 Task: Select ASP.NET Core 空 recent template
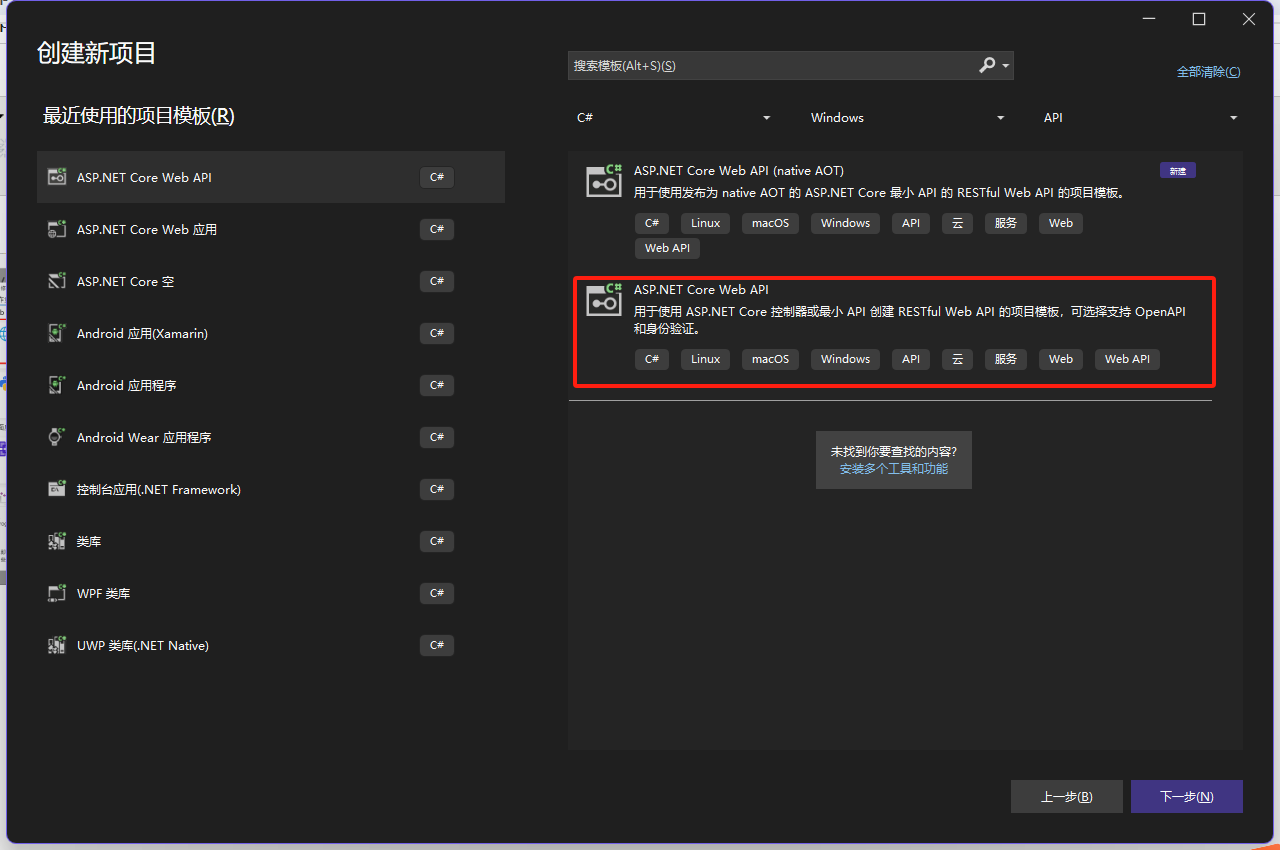point(271,281)
